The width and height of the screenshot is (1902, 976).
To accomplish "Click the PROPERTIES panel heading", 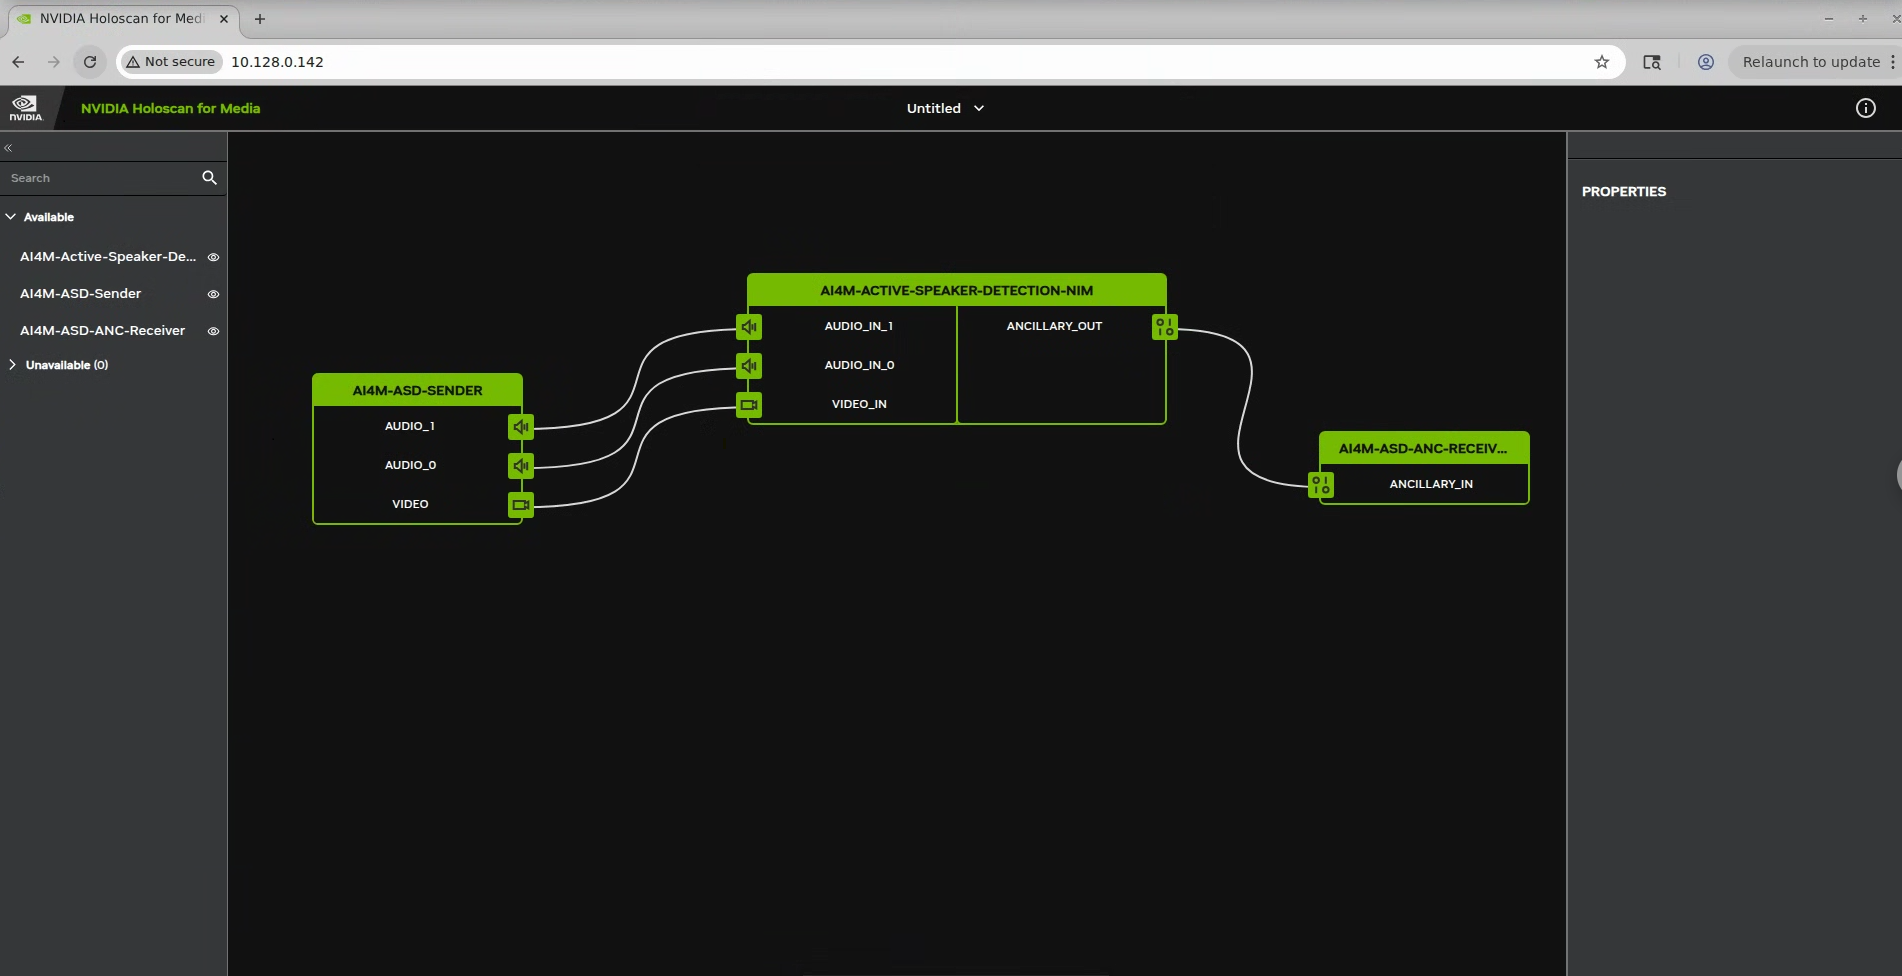I will coord(1624,191).
